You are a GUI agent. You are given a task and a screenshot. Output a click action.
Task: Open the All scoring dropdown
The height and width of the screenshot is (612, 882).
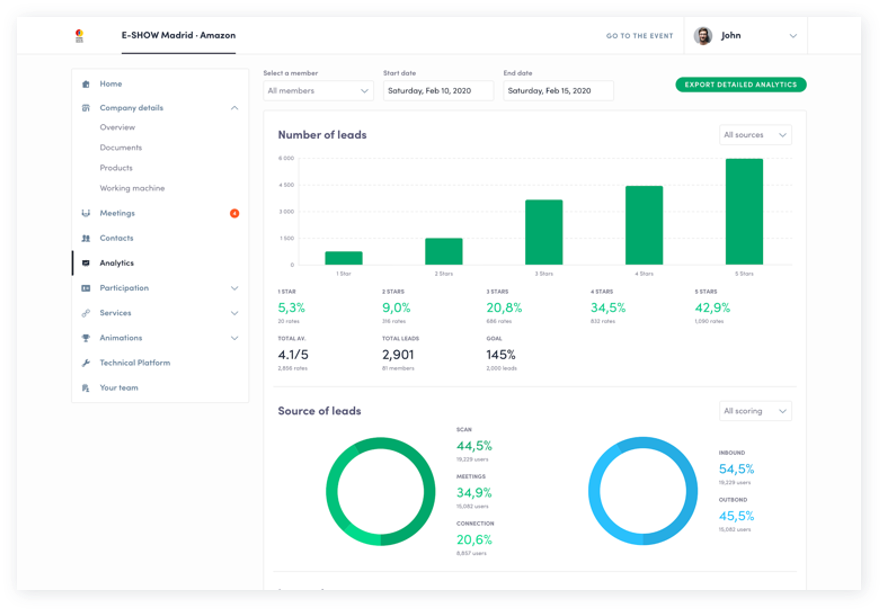(x=755, y=411)
